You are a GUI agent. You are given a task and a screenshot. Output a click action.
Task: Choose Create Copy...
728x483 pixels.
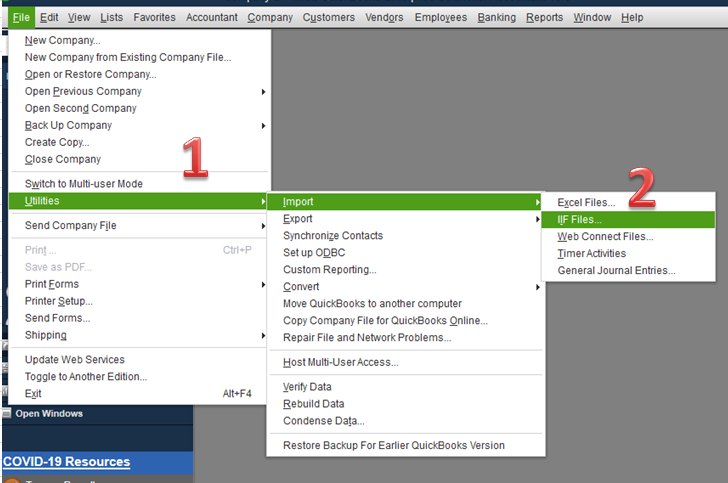click(x=139, y=142)
